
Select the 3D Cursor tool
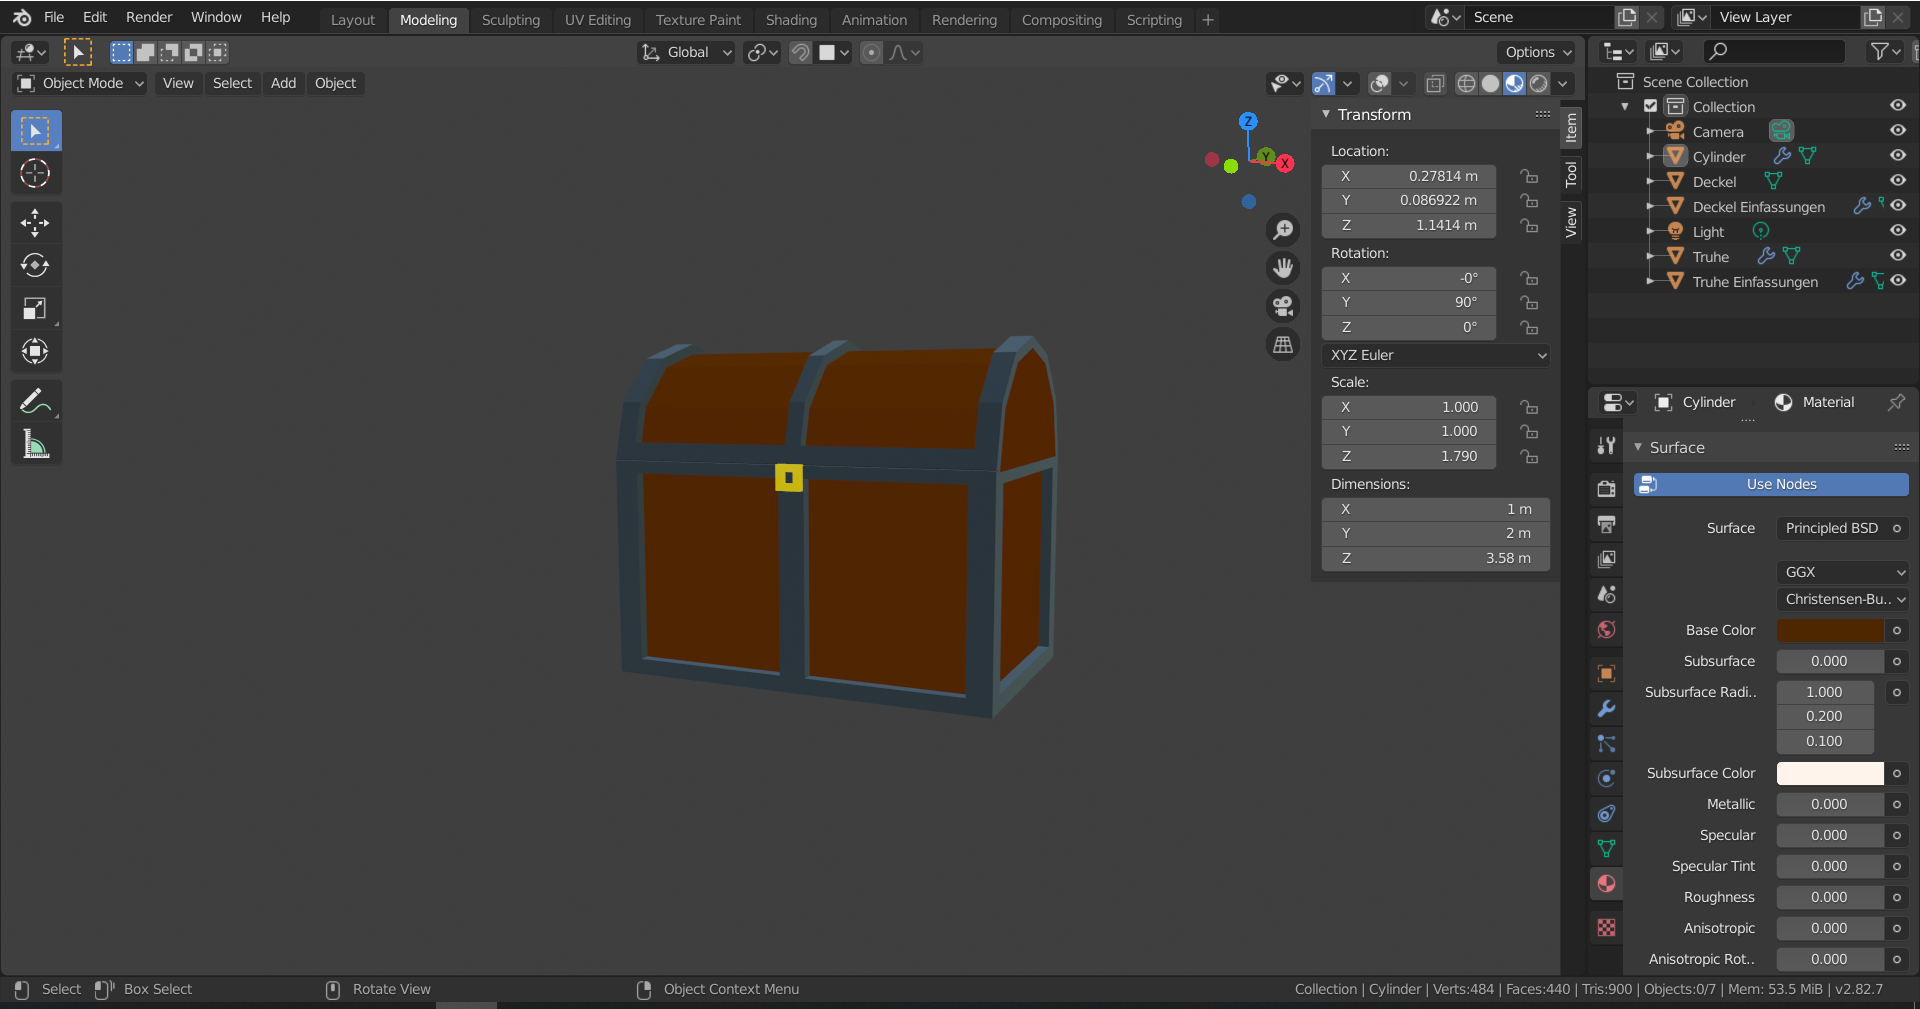click(x=35, y=173)
